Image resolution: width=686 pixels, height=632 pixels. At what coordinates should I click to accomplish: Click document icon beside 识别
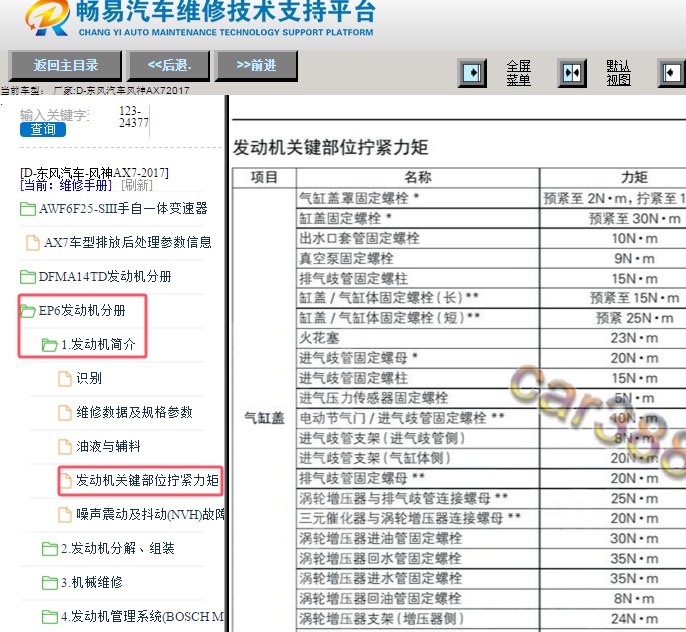pos(65,379)
